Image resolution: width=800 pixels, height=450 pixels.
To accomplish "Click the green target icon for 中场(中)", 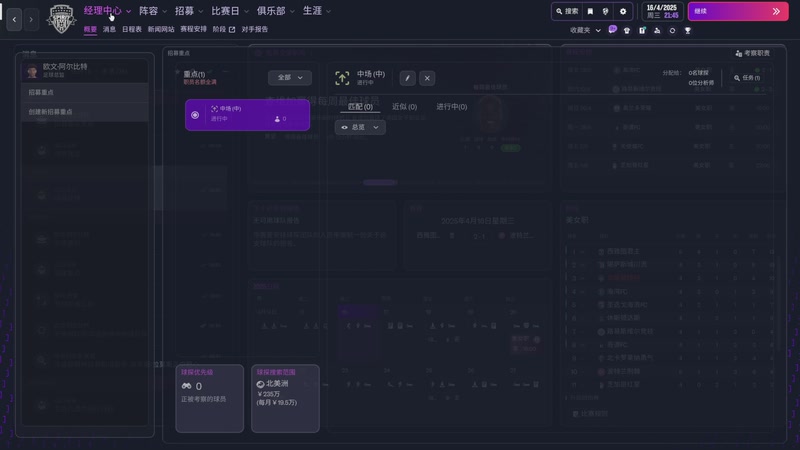I will (342, 78).
